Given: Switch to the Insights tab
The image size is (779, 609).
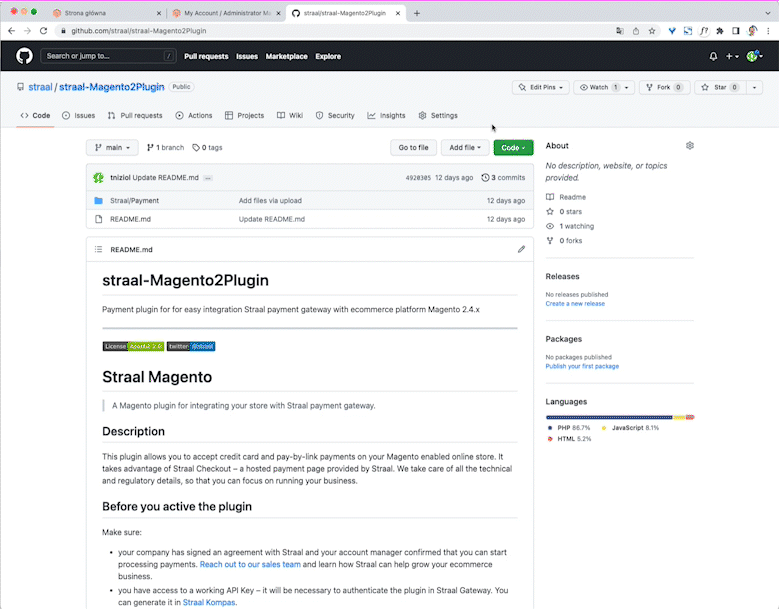Looking at the screenshot, I should point(387,115).
